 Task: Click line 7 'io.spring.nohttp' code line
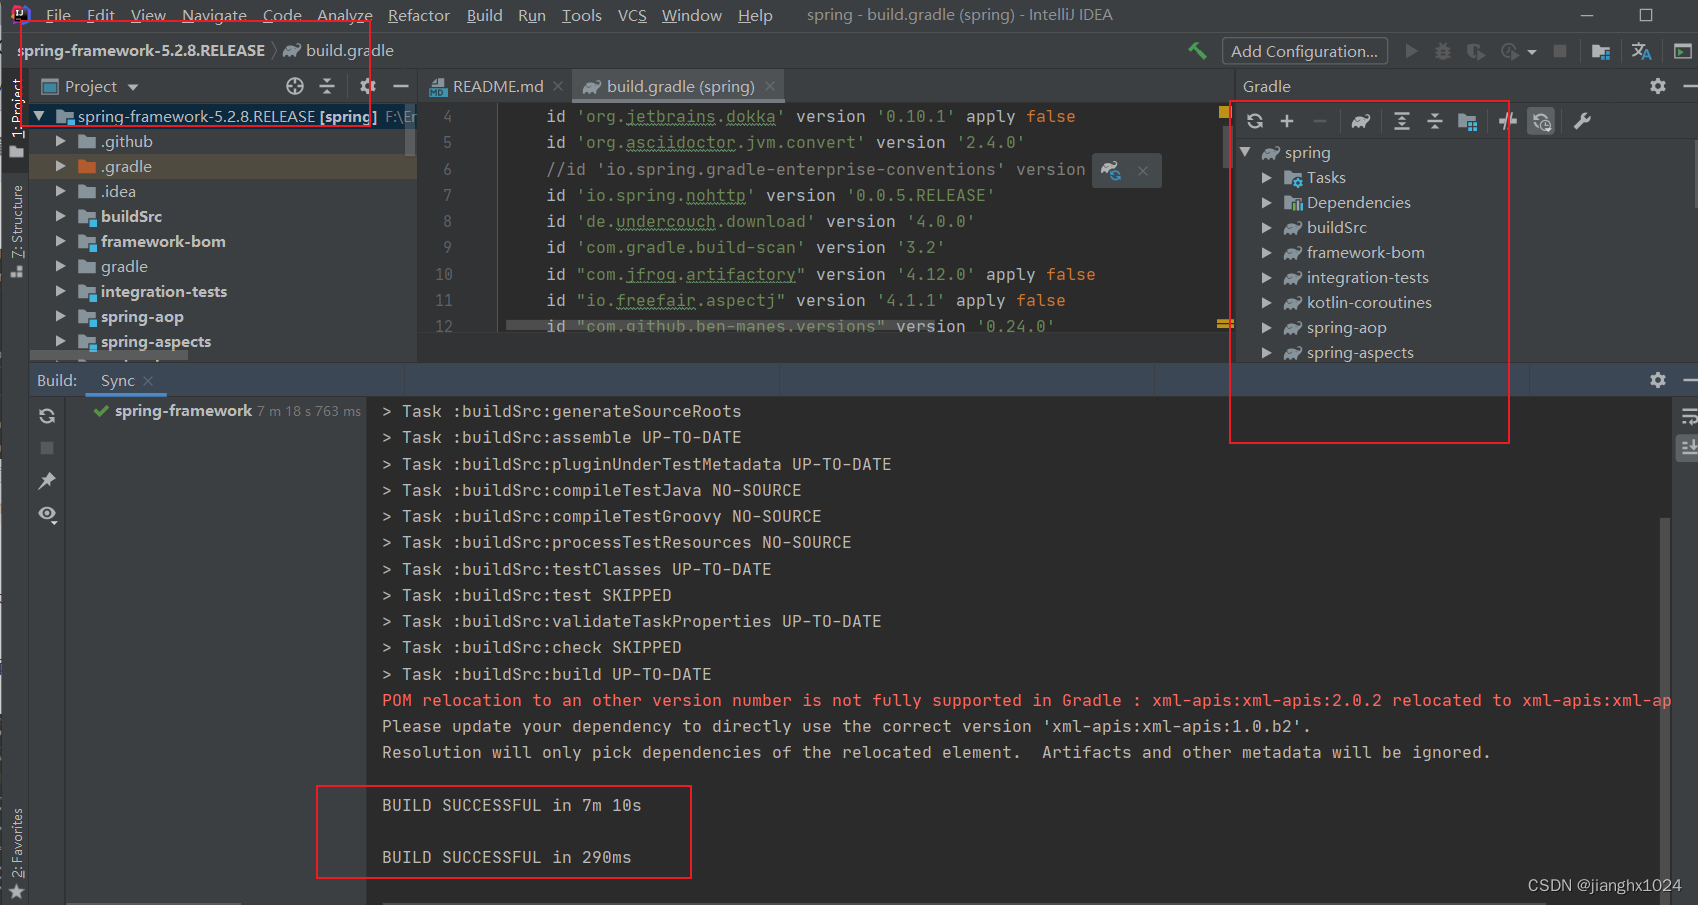click(770, 195)
